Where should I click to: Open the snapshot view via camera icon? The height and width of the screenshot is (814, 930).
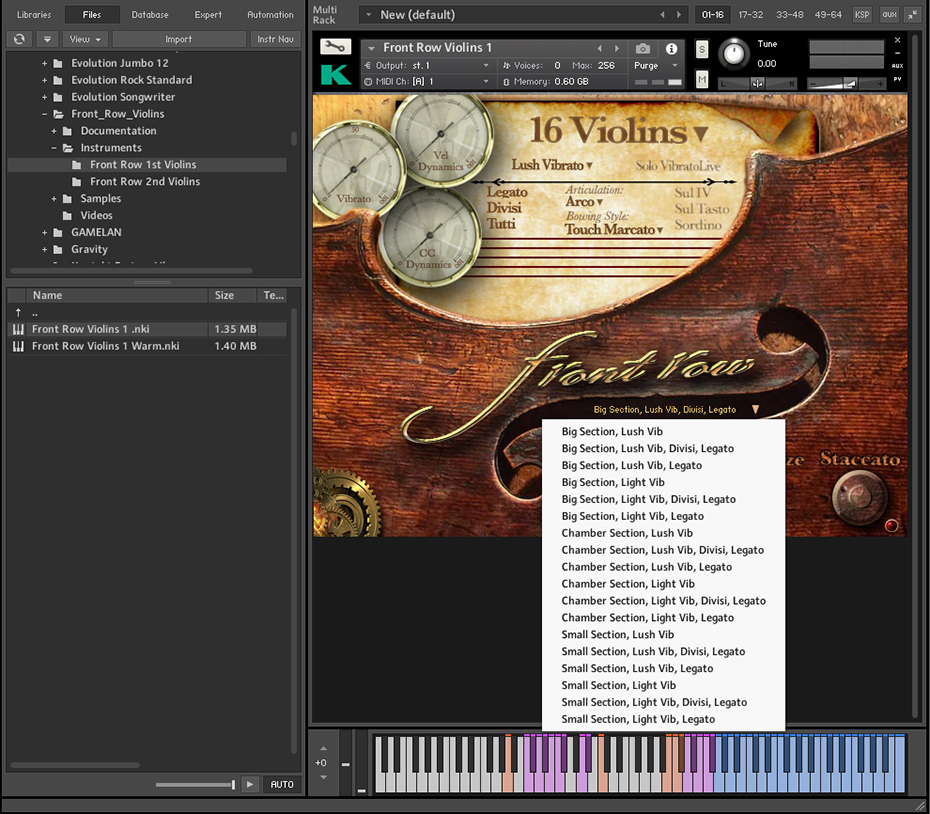pyautogui.click(x=643, y=49)
